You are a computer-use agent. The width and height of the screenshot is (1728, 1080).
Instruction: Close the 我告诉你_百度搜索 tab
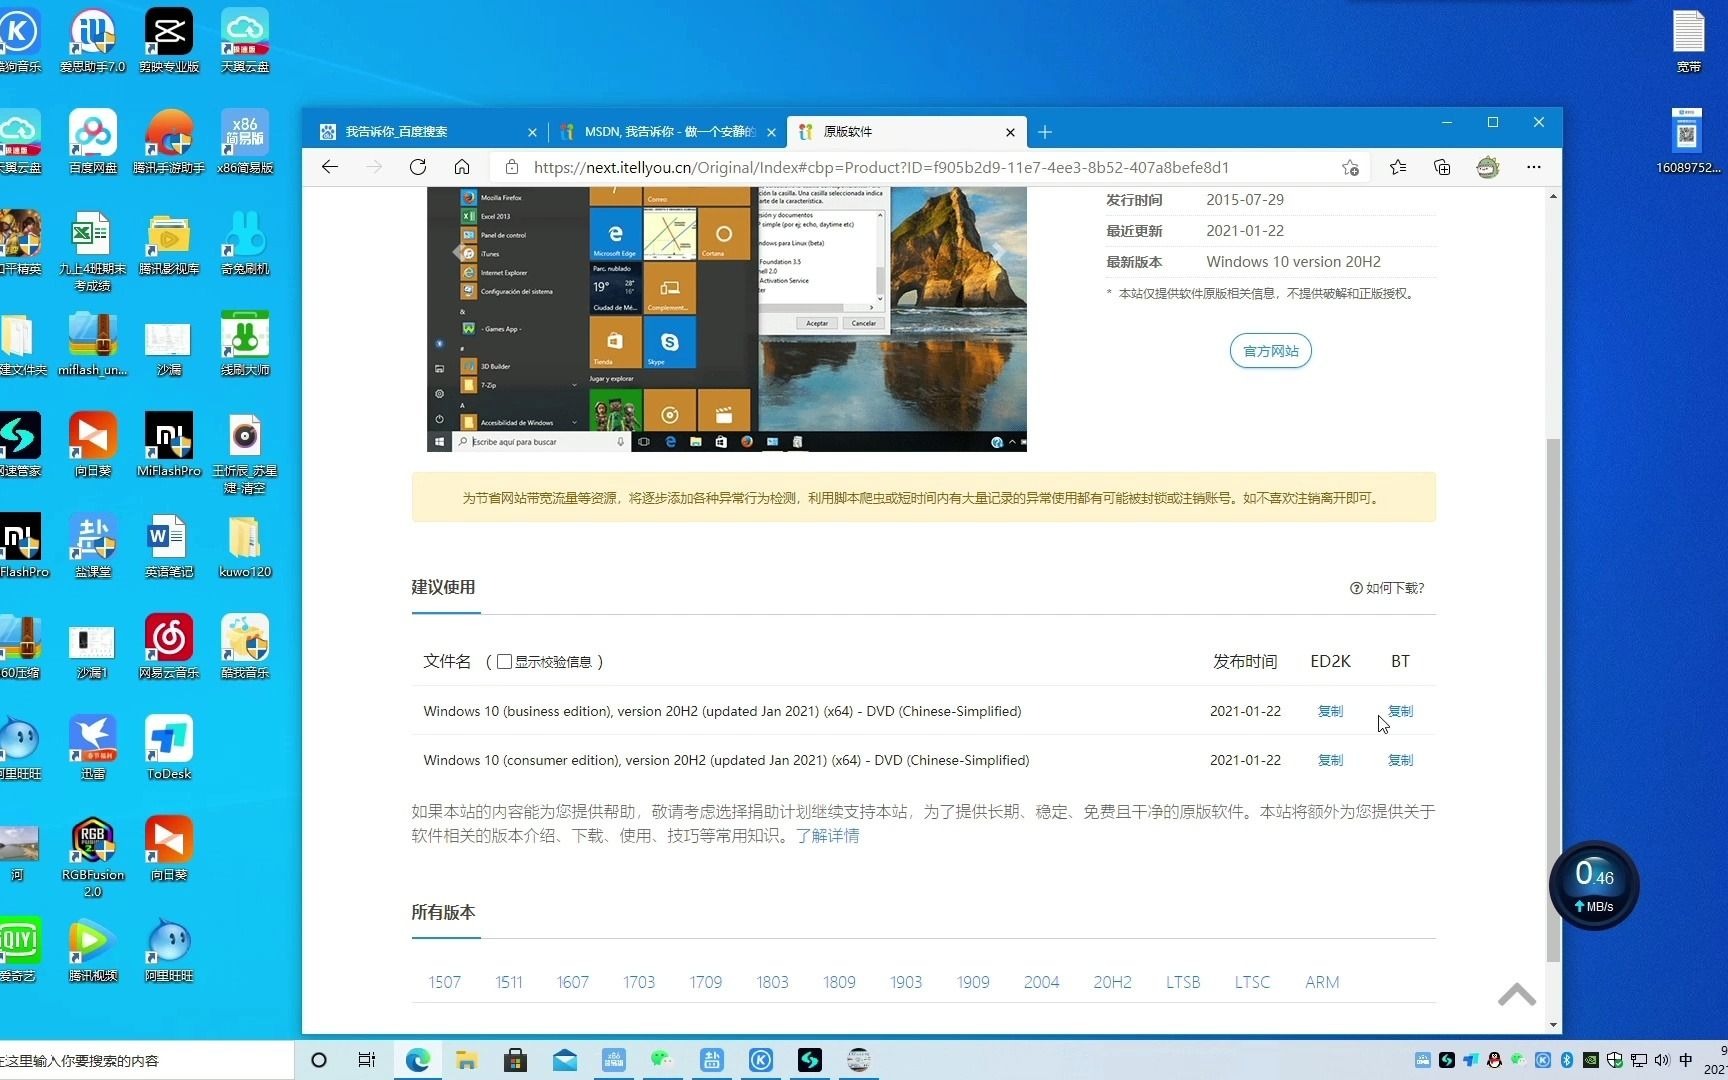click(532, 132)
